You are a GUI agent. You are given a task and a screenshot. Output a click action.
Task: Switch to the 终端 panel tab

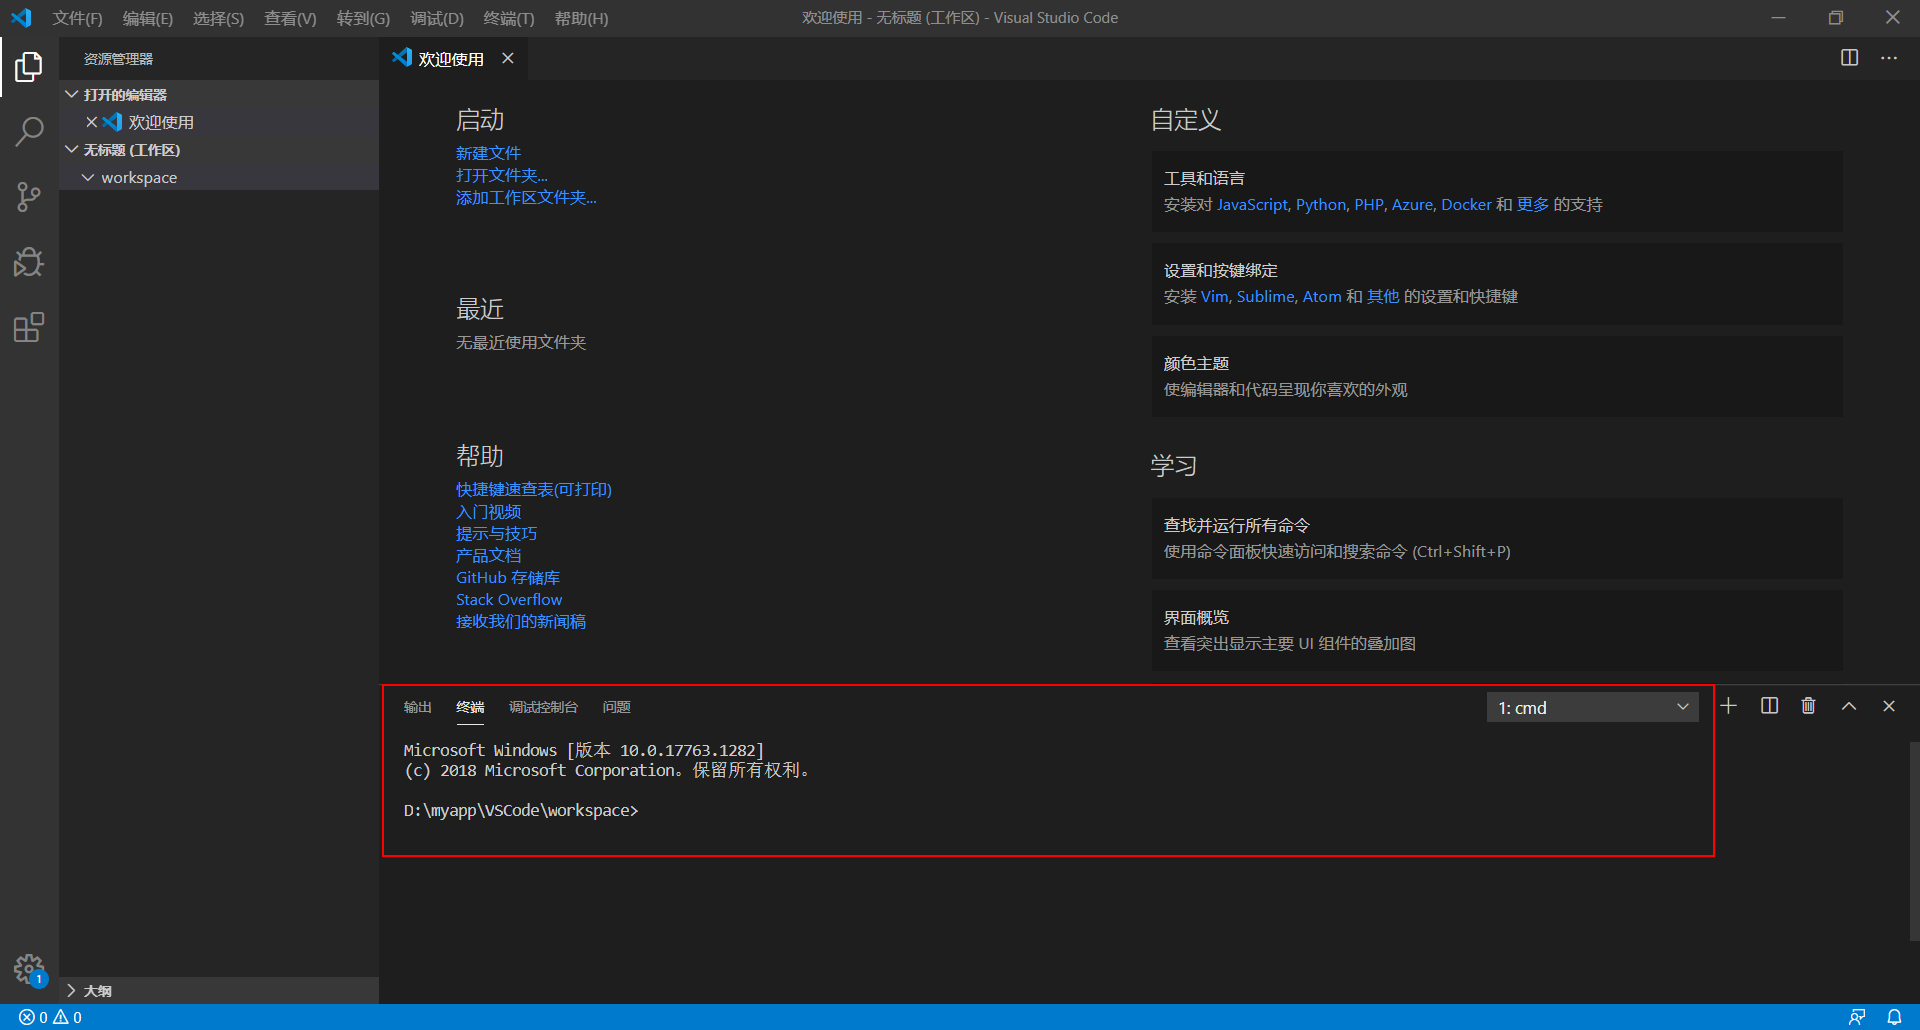pos(470,707)
